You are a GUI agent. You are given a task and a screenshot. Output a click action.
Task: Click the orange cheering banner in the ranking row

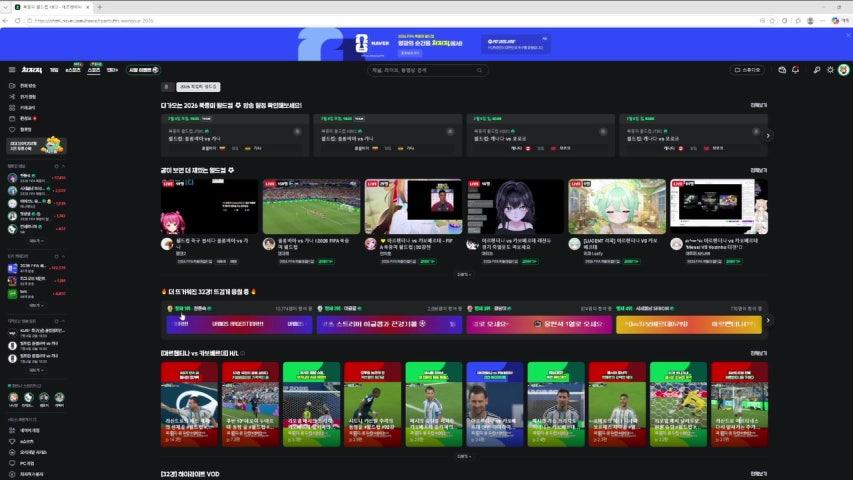pyautogui.click(x=689, y=324)
